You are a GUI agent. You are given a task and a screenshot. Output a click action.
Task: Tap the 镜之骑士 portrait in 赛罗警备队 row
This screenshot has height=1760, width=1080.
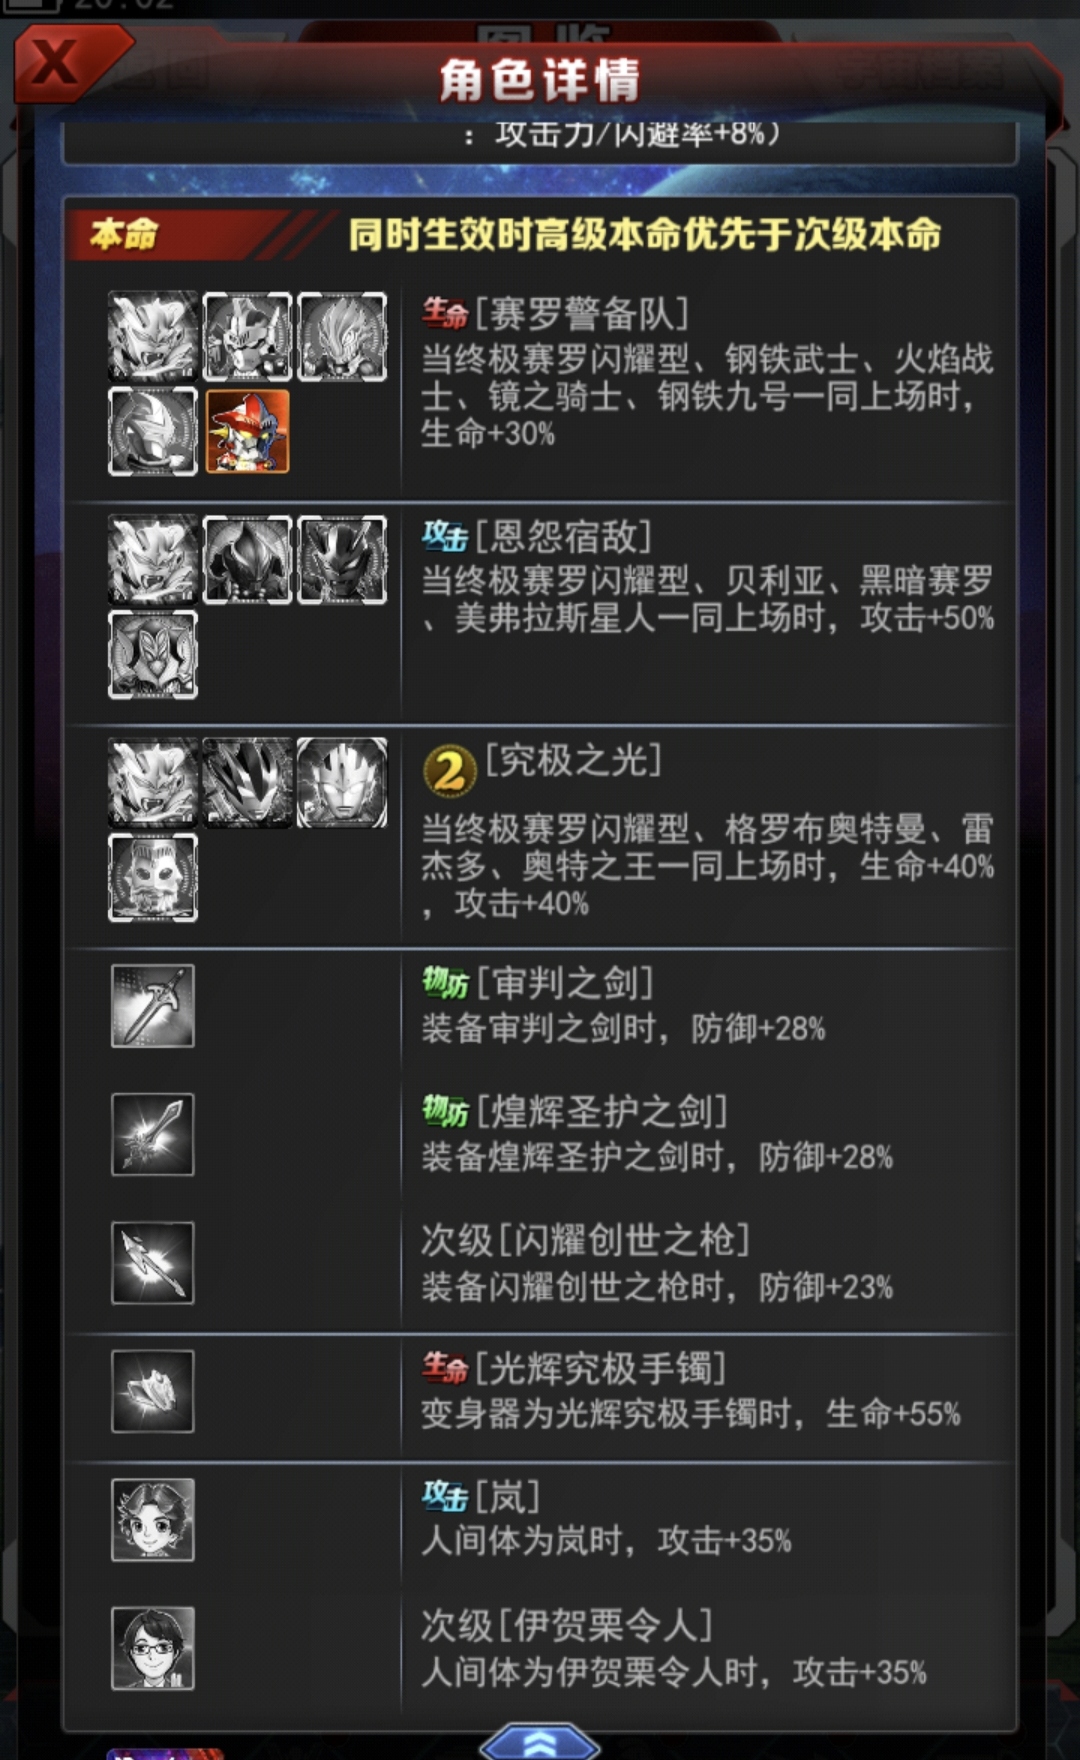(x=153, y=431)
